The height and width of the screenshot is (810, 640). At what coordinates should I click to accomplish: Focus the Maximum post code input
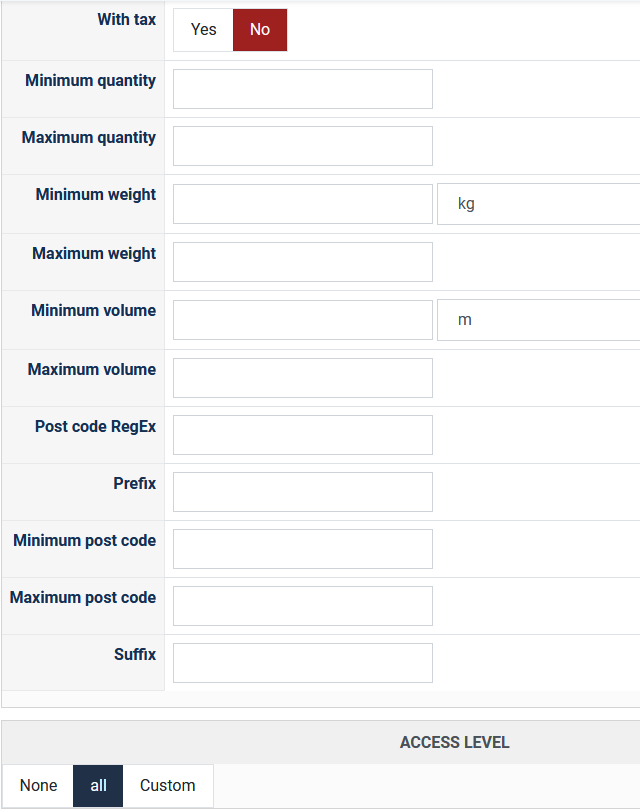(302, 606)
